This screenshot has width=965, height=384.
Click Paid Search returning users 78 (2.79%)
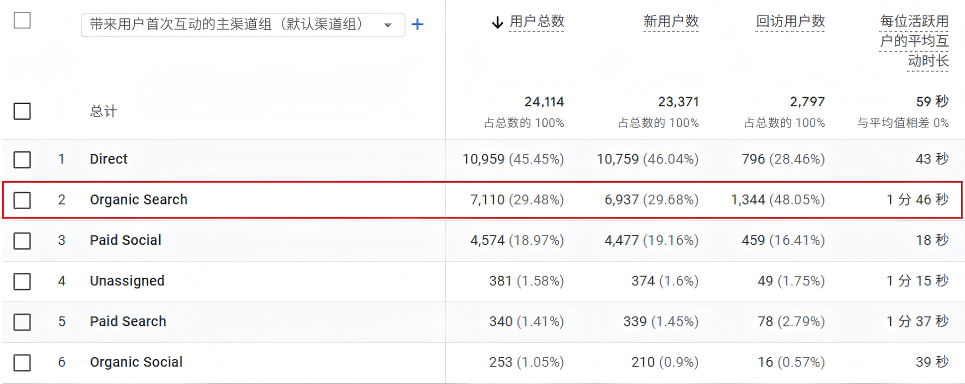(x=790, y=322)
